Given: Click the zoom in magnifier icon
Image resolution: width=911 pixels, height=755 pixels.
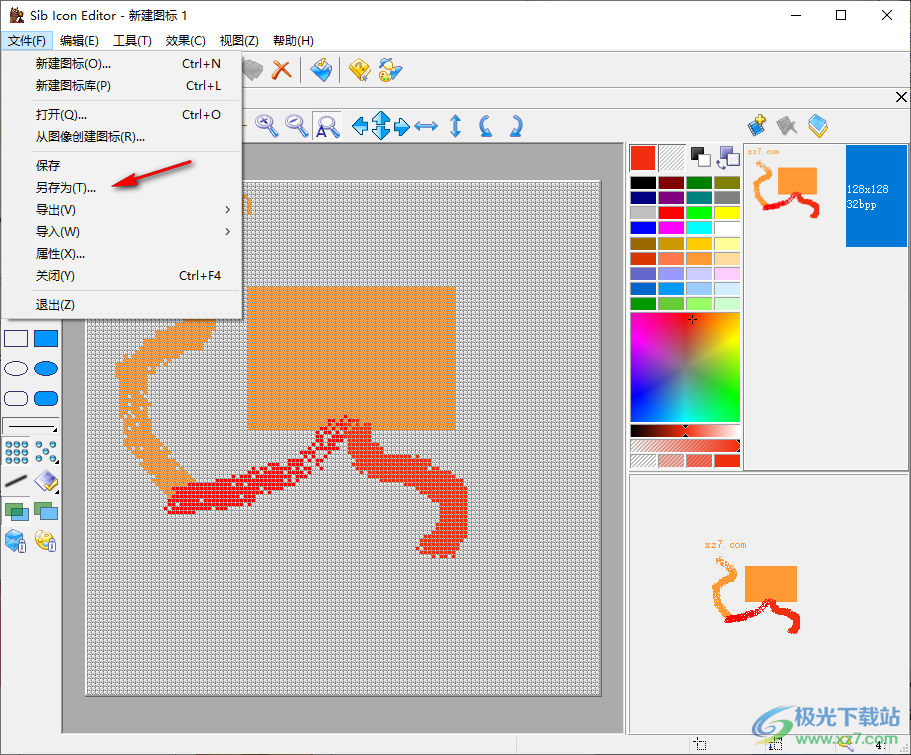Looking at the screenshot, I should point(267,126).
